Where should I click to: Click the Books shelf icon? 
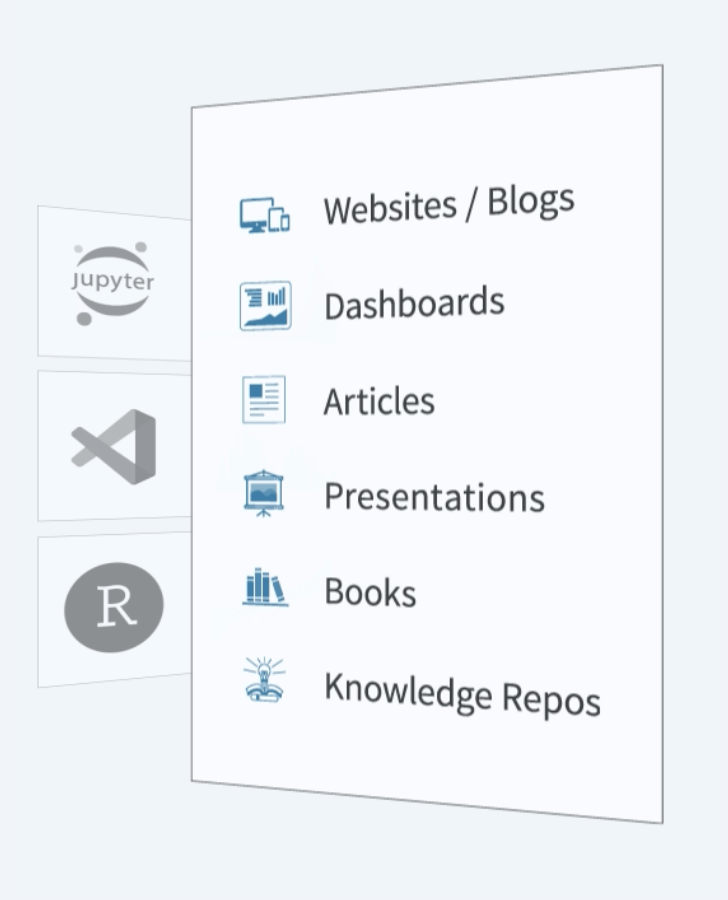pyautogui.click(x=265, y=587)
